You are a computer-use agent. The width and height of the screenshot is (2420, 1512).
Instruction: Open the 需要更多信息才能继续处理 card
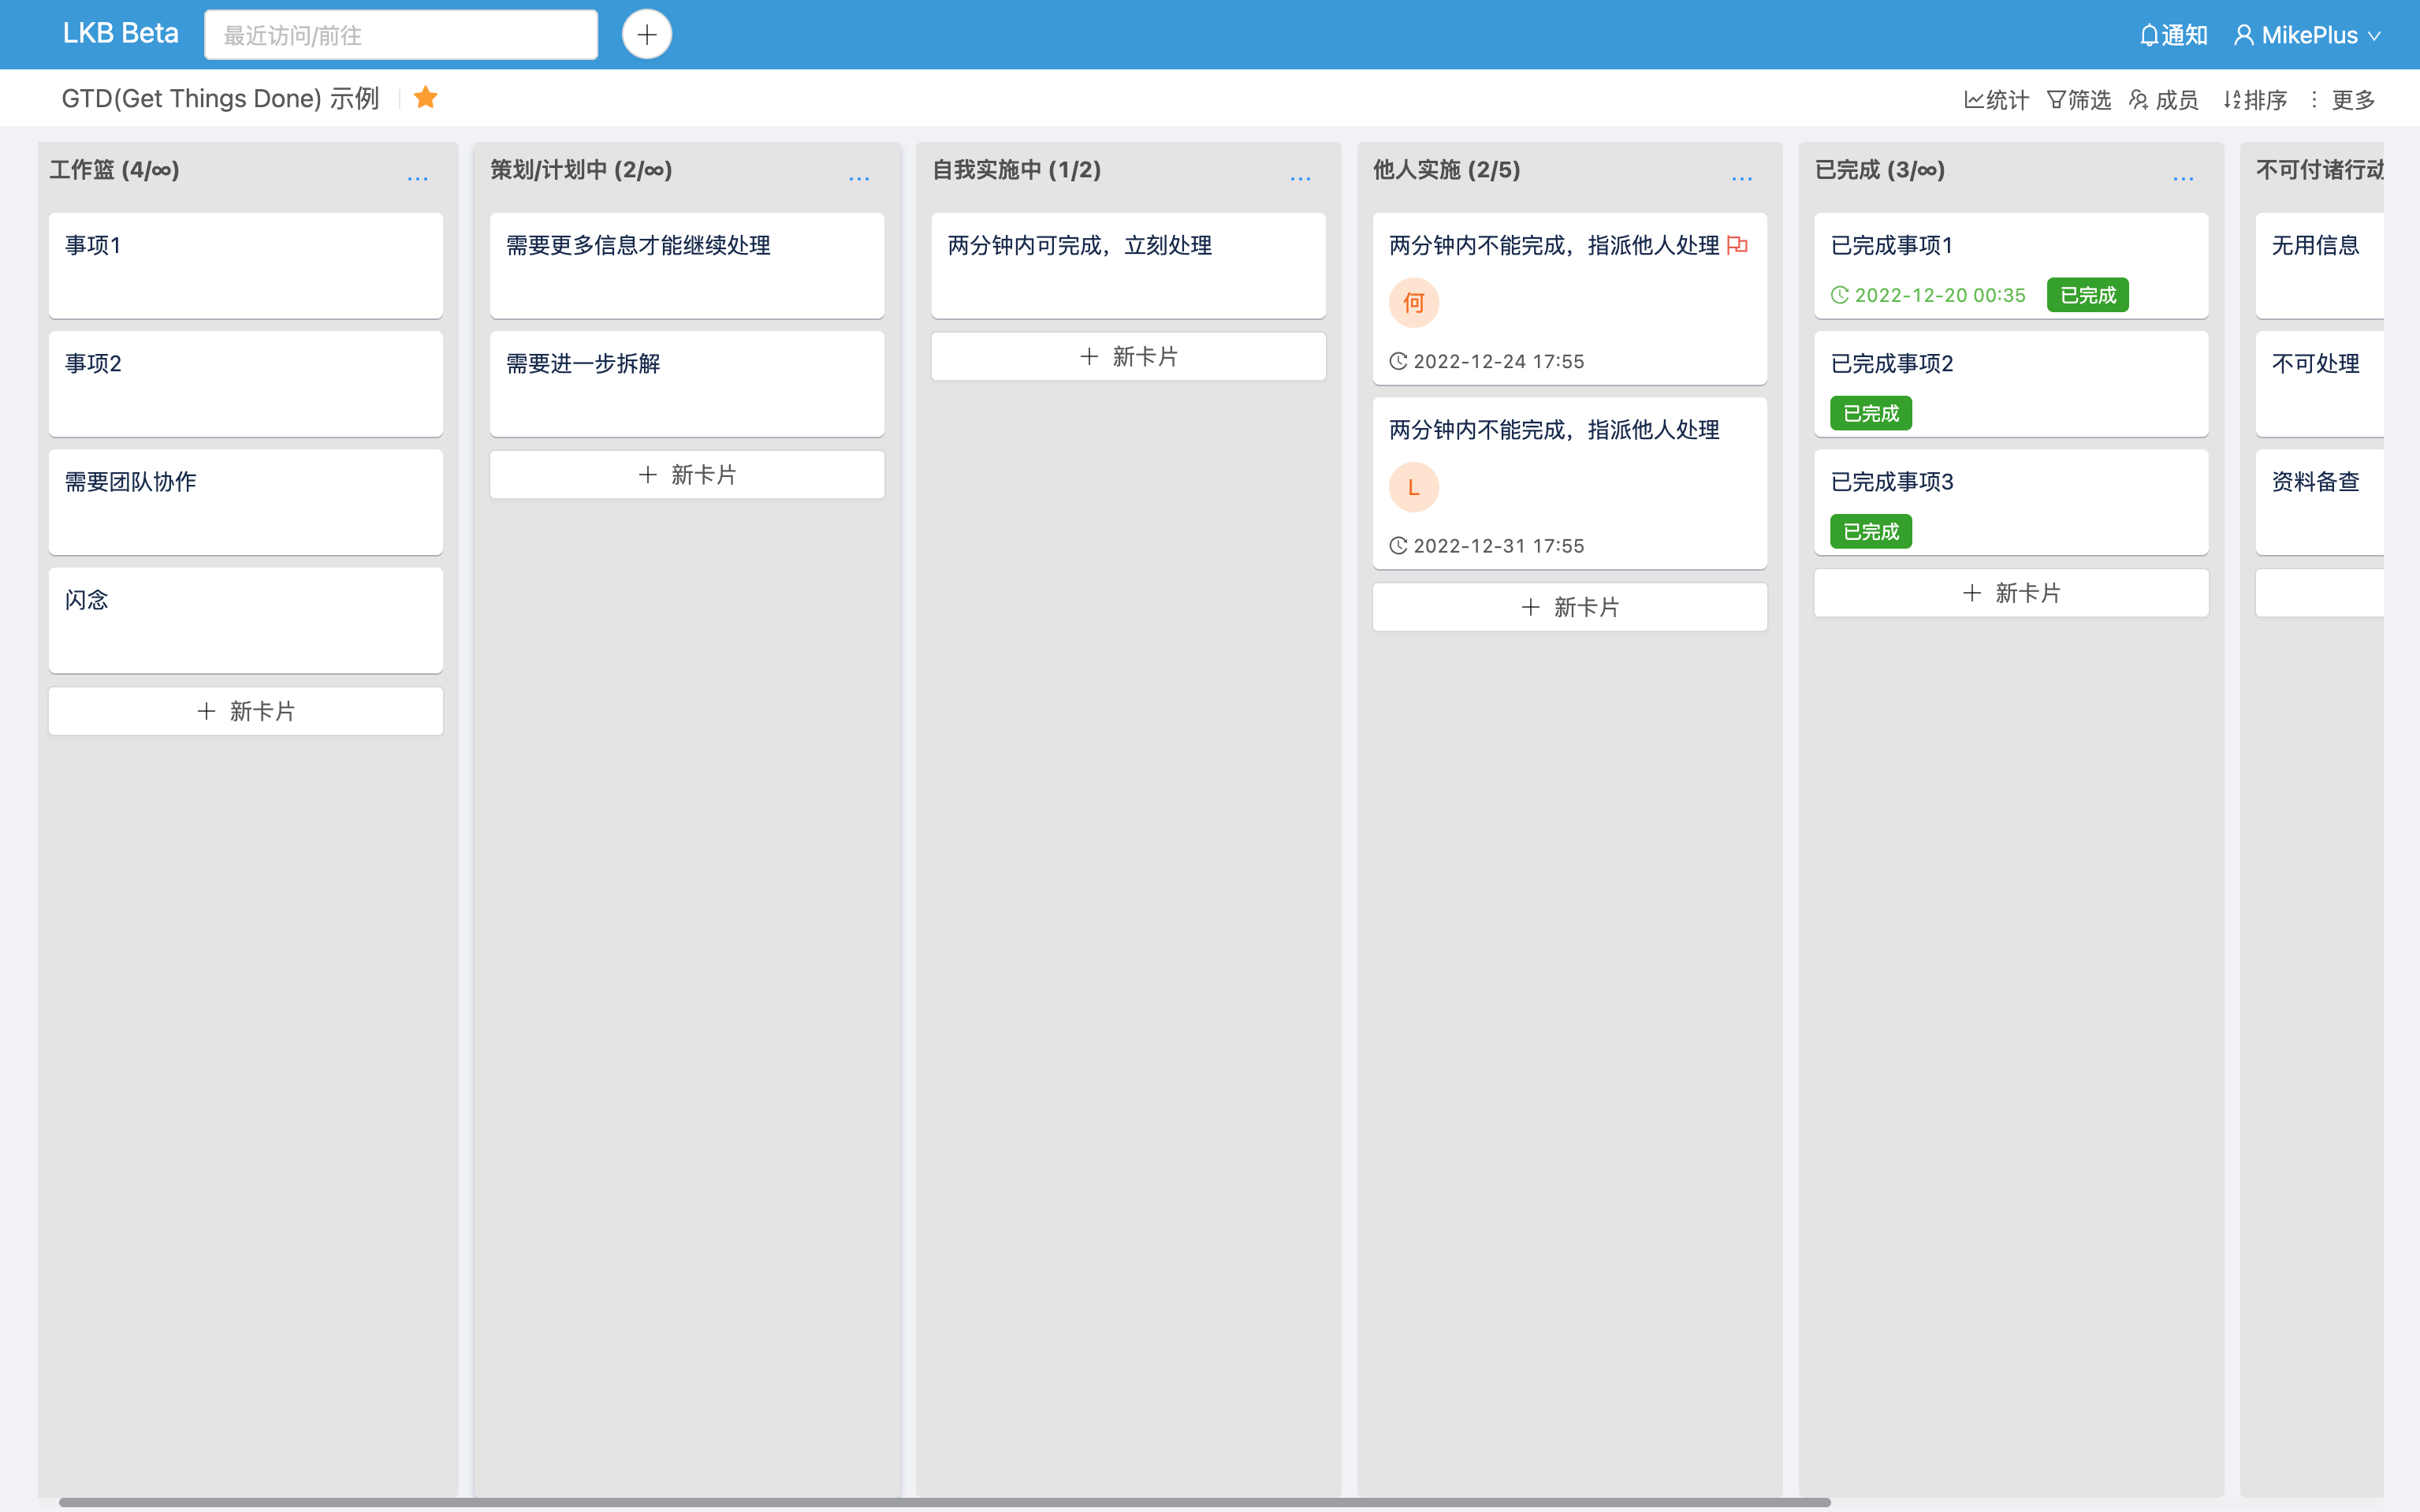[687, 265]
